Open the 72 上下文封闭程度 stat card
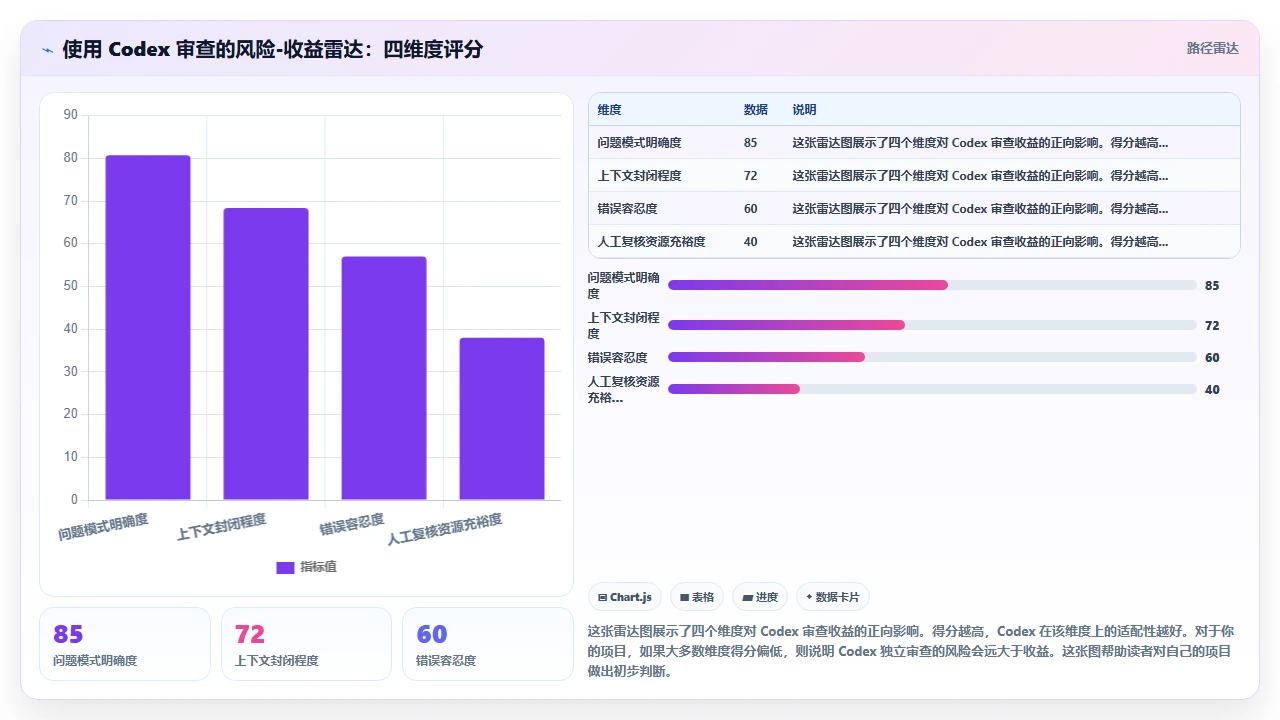 (x=306, y=644)
